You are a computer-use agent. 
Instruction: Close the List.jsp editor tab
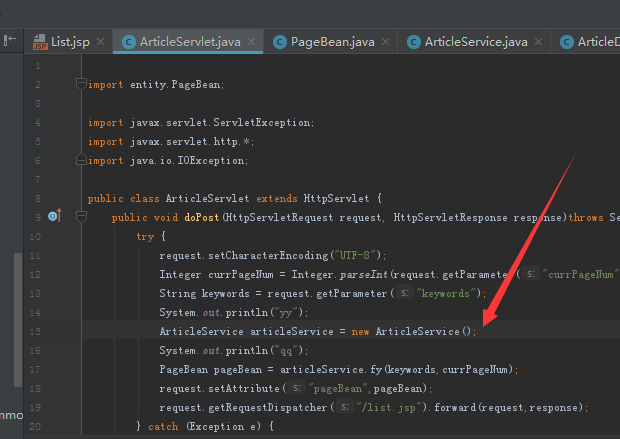pyautogui.click(x=99, y=42)
